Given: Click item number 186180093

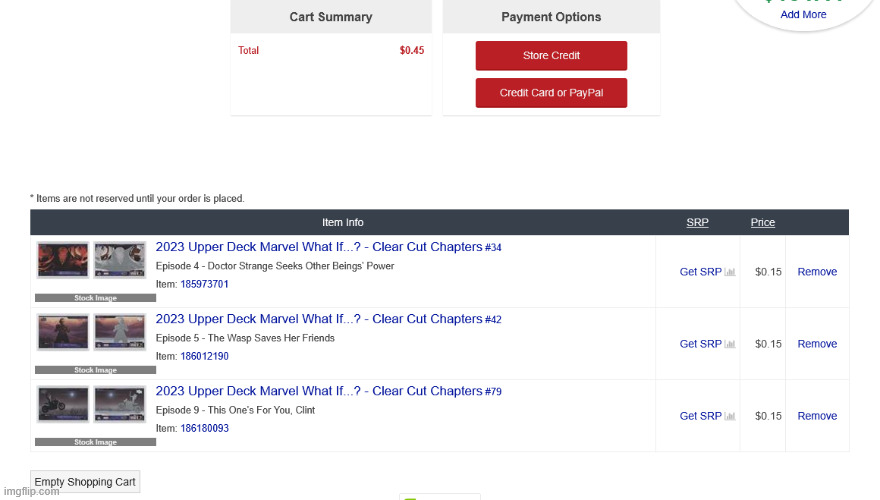Looking at the screenshot, I should point(204,428).
